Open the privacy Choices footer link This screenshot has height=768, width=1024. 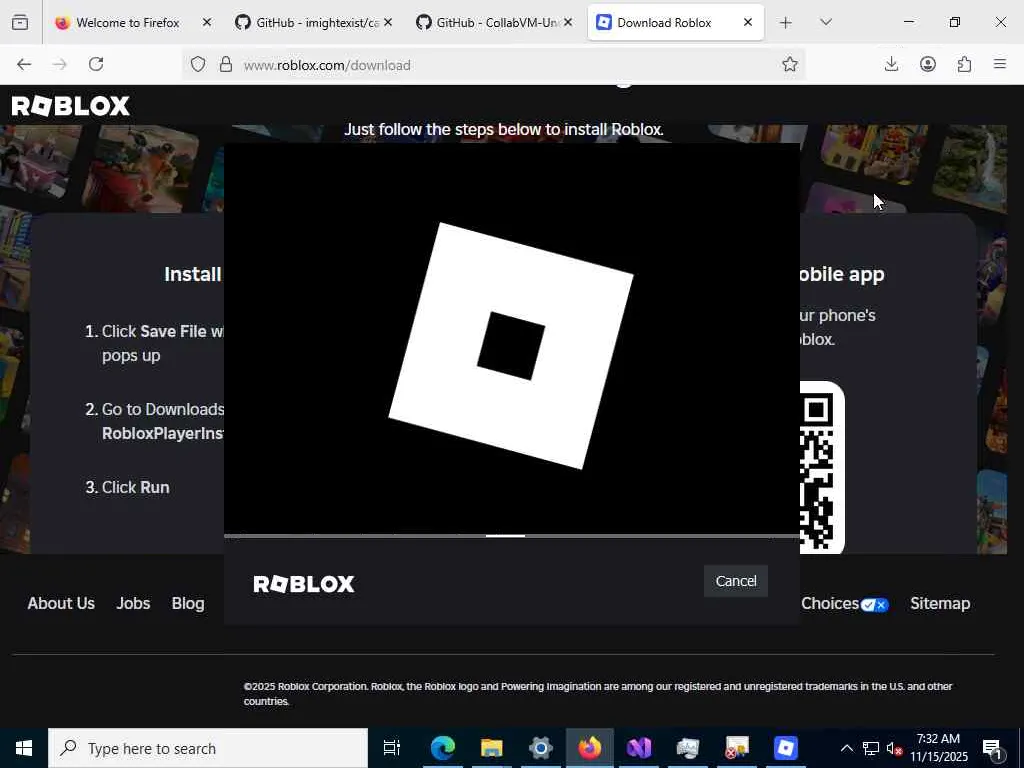pos(844,603)
